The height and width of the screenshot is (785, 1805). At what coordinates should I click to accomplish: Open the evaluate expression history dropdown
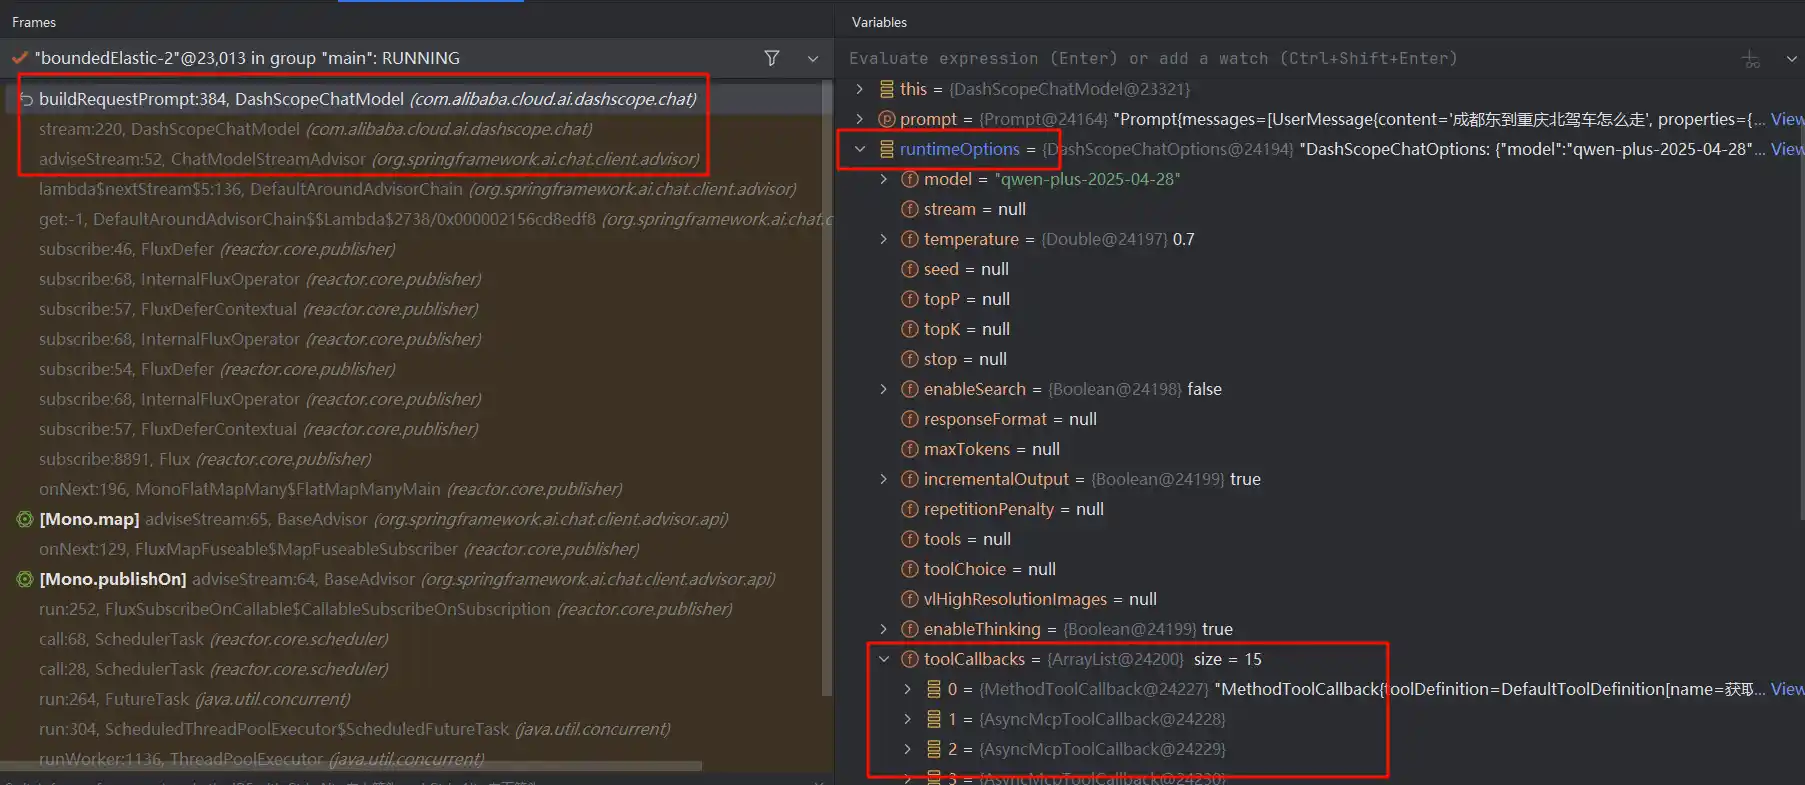tap(1791, 59)
